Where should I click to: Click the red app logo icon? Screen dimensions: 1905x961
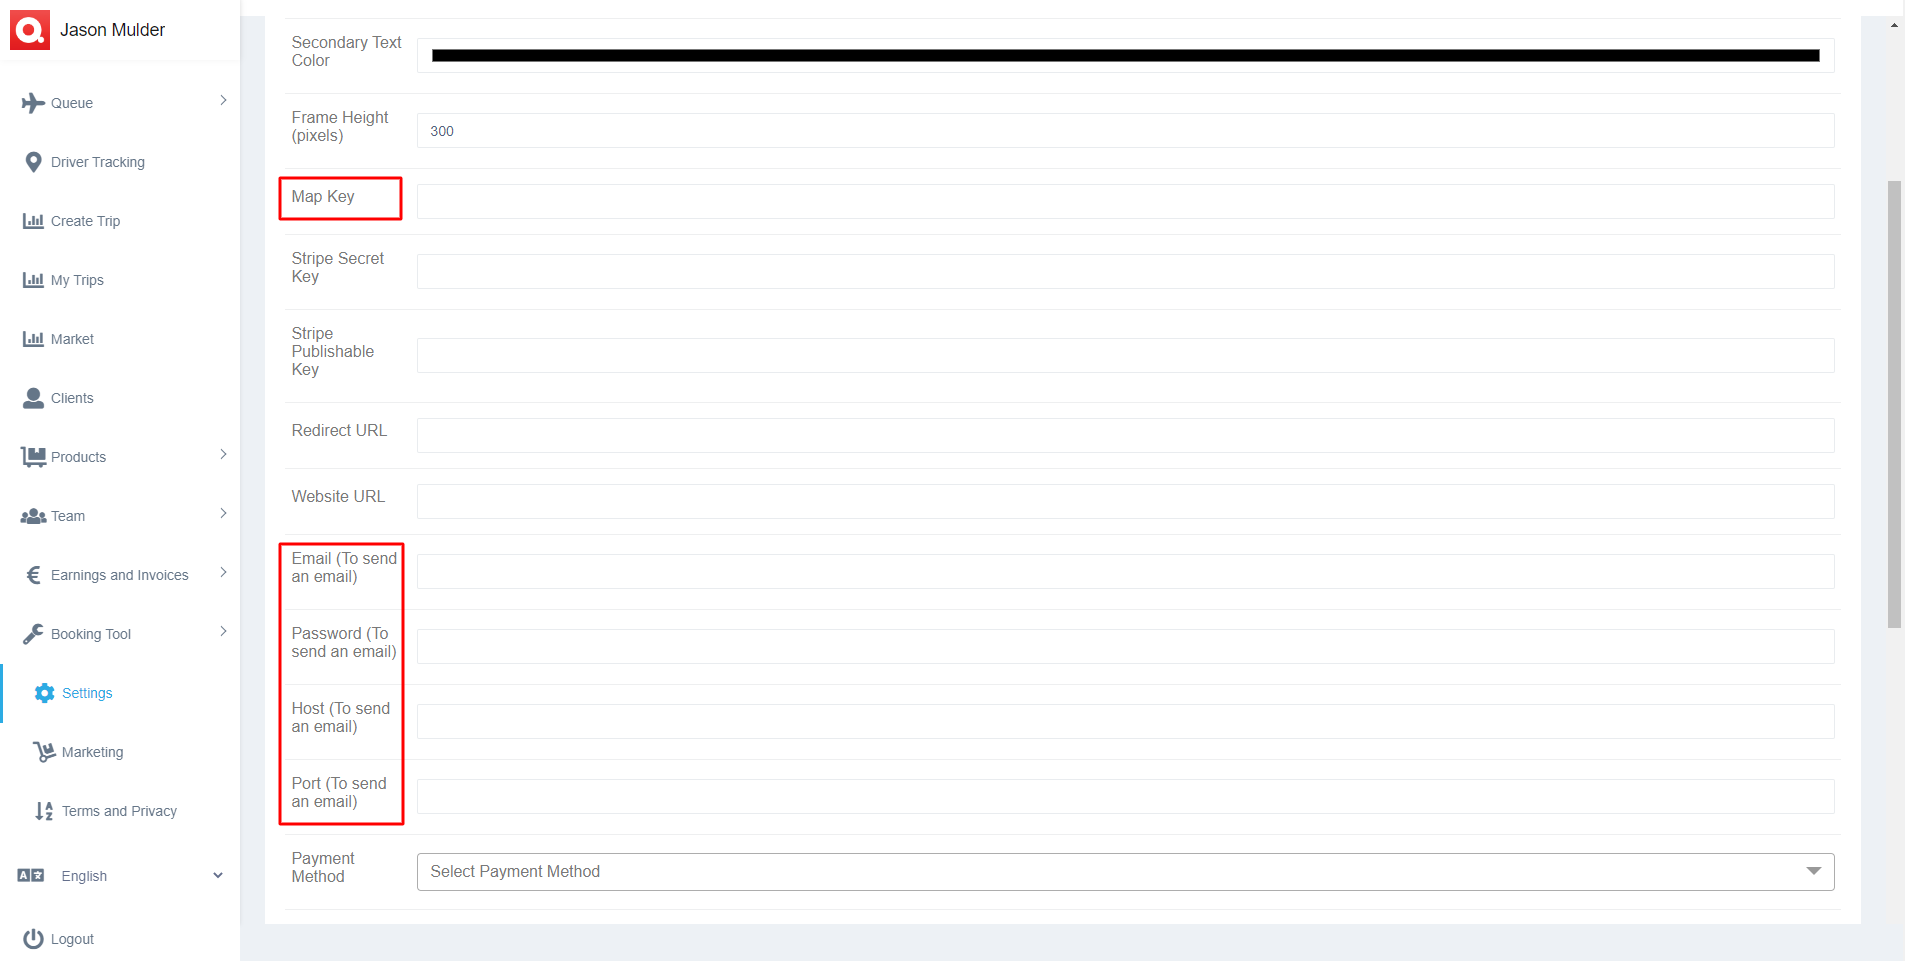tap(30, 30)
